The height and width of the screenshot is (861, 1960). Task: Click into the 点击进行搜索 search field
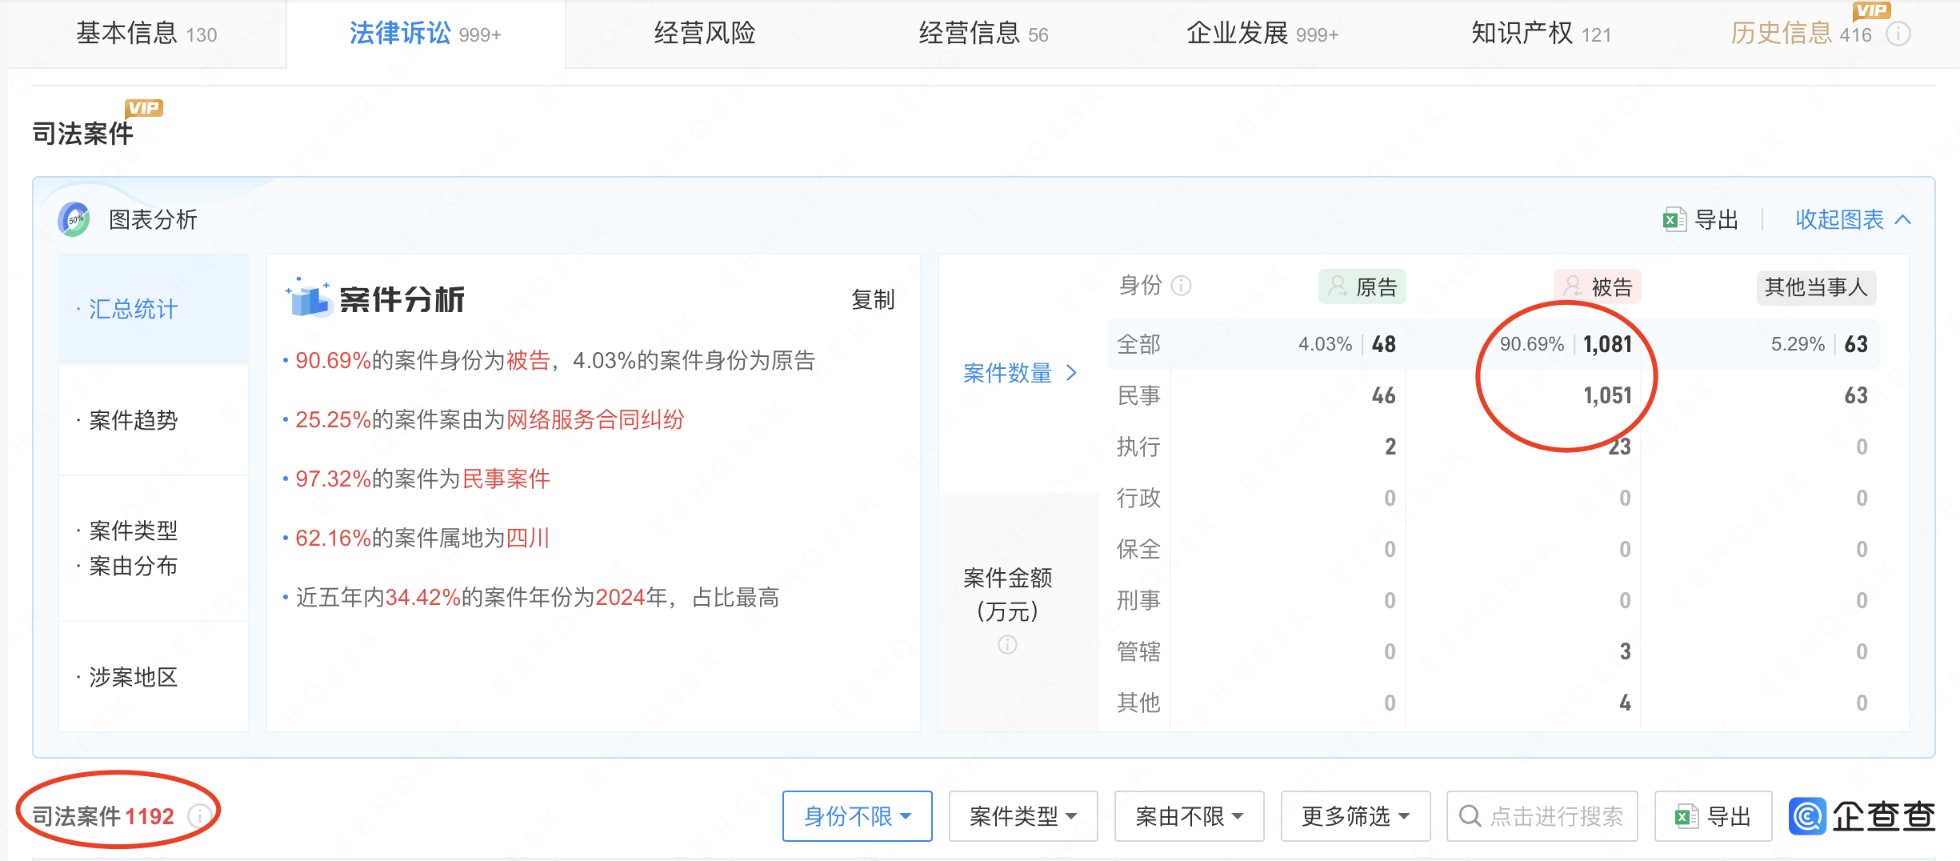pos(1542,816)
